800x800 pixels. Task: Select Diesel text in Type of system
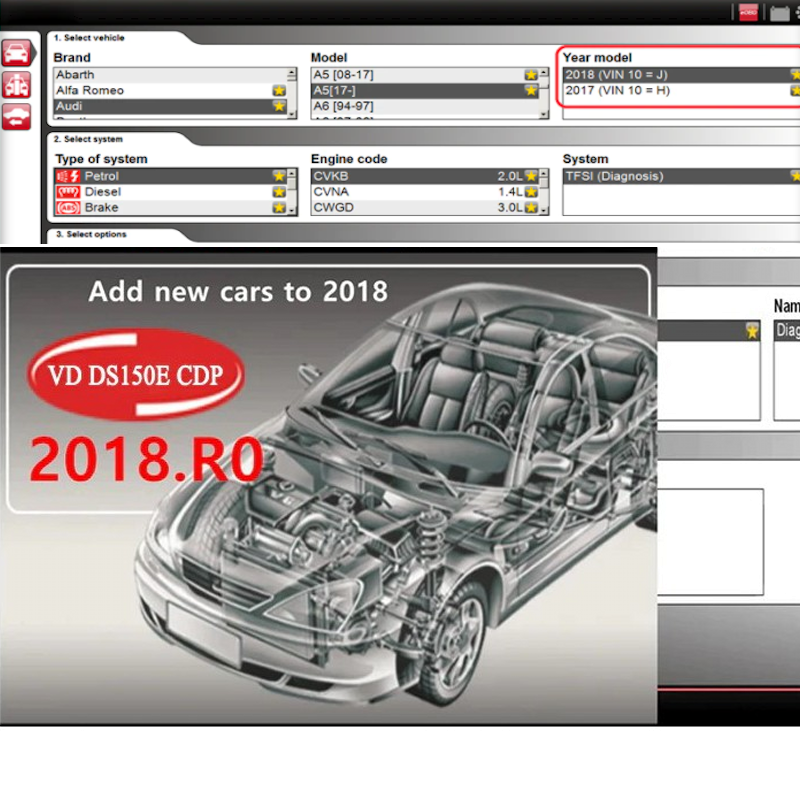(x=103, y=192)
